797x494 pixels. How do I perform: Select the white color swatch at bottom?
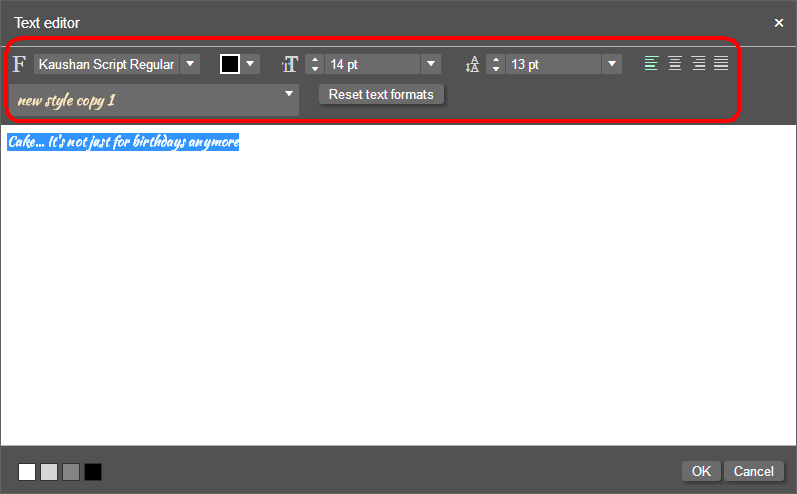(27, 472)
